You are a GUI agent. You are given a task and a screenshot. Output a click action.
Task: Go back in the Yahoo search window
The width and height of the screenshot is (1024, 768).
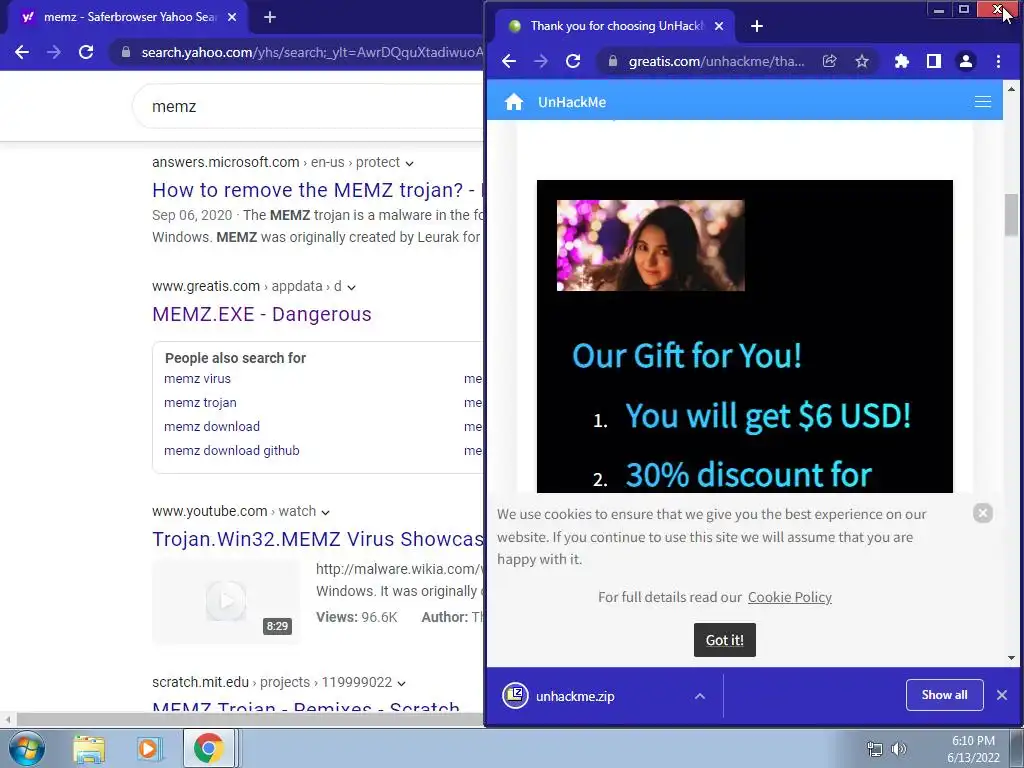[x=22, y=52]
